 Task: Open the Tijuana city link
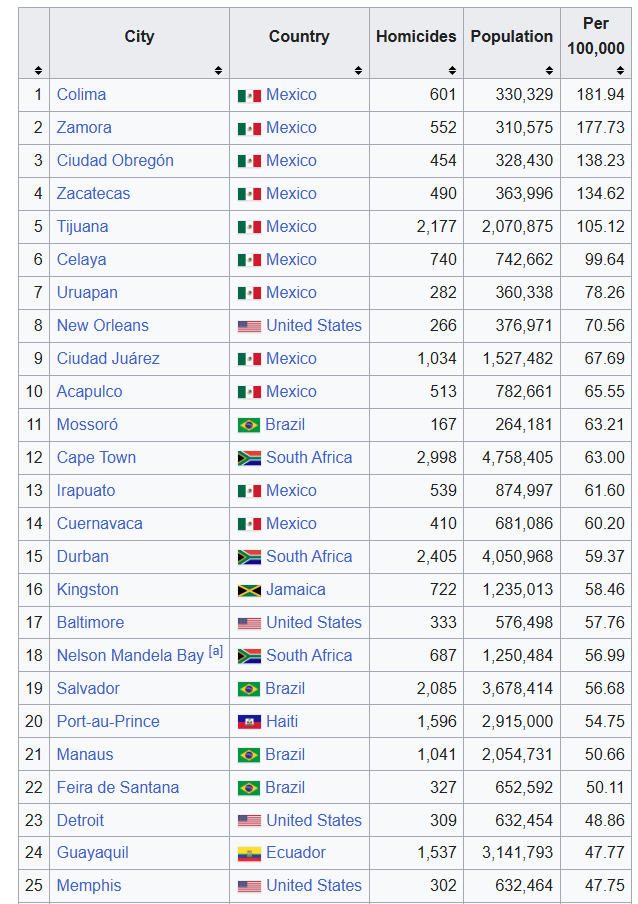(82, 227)
